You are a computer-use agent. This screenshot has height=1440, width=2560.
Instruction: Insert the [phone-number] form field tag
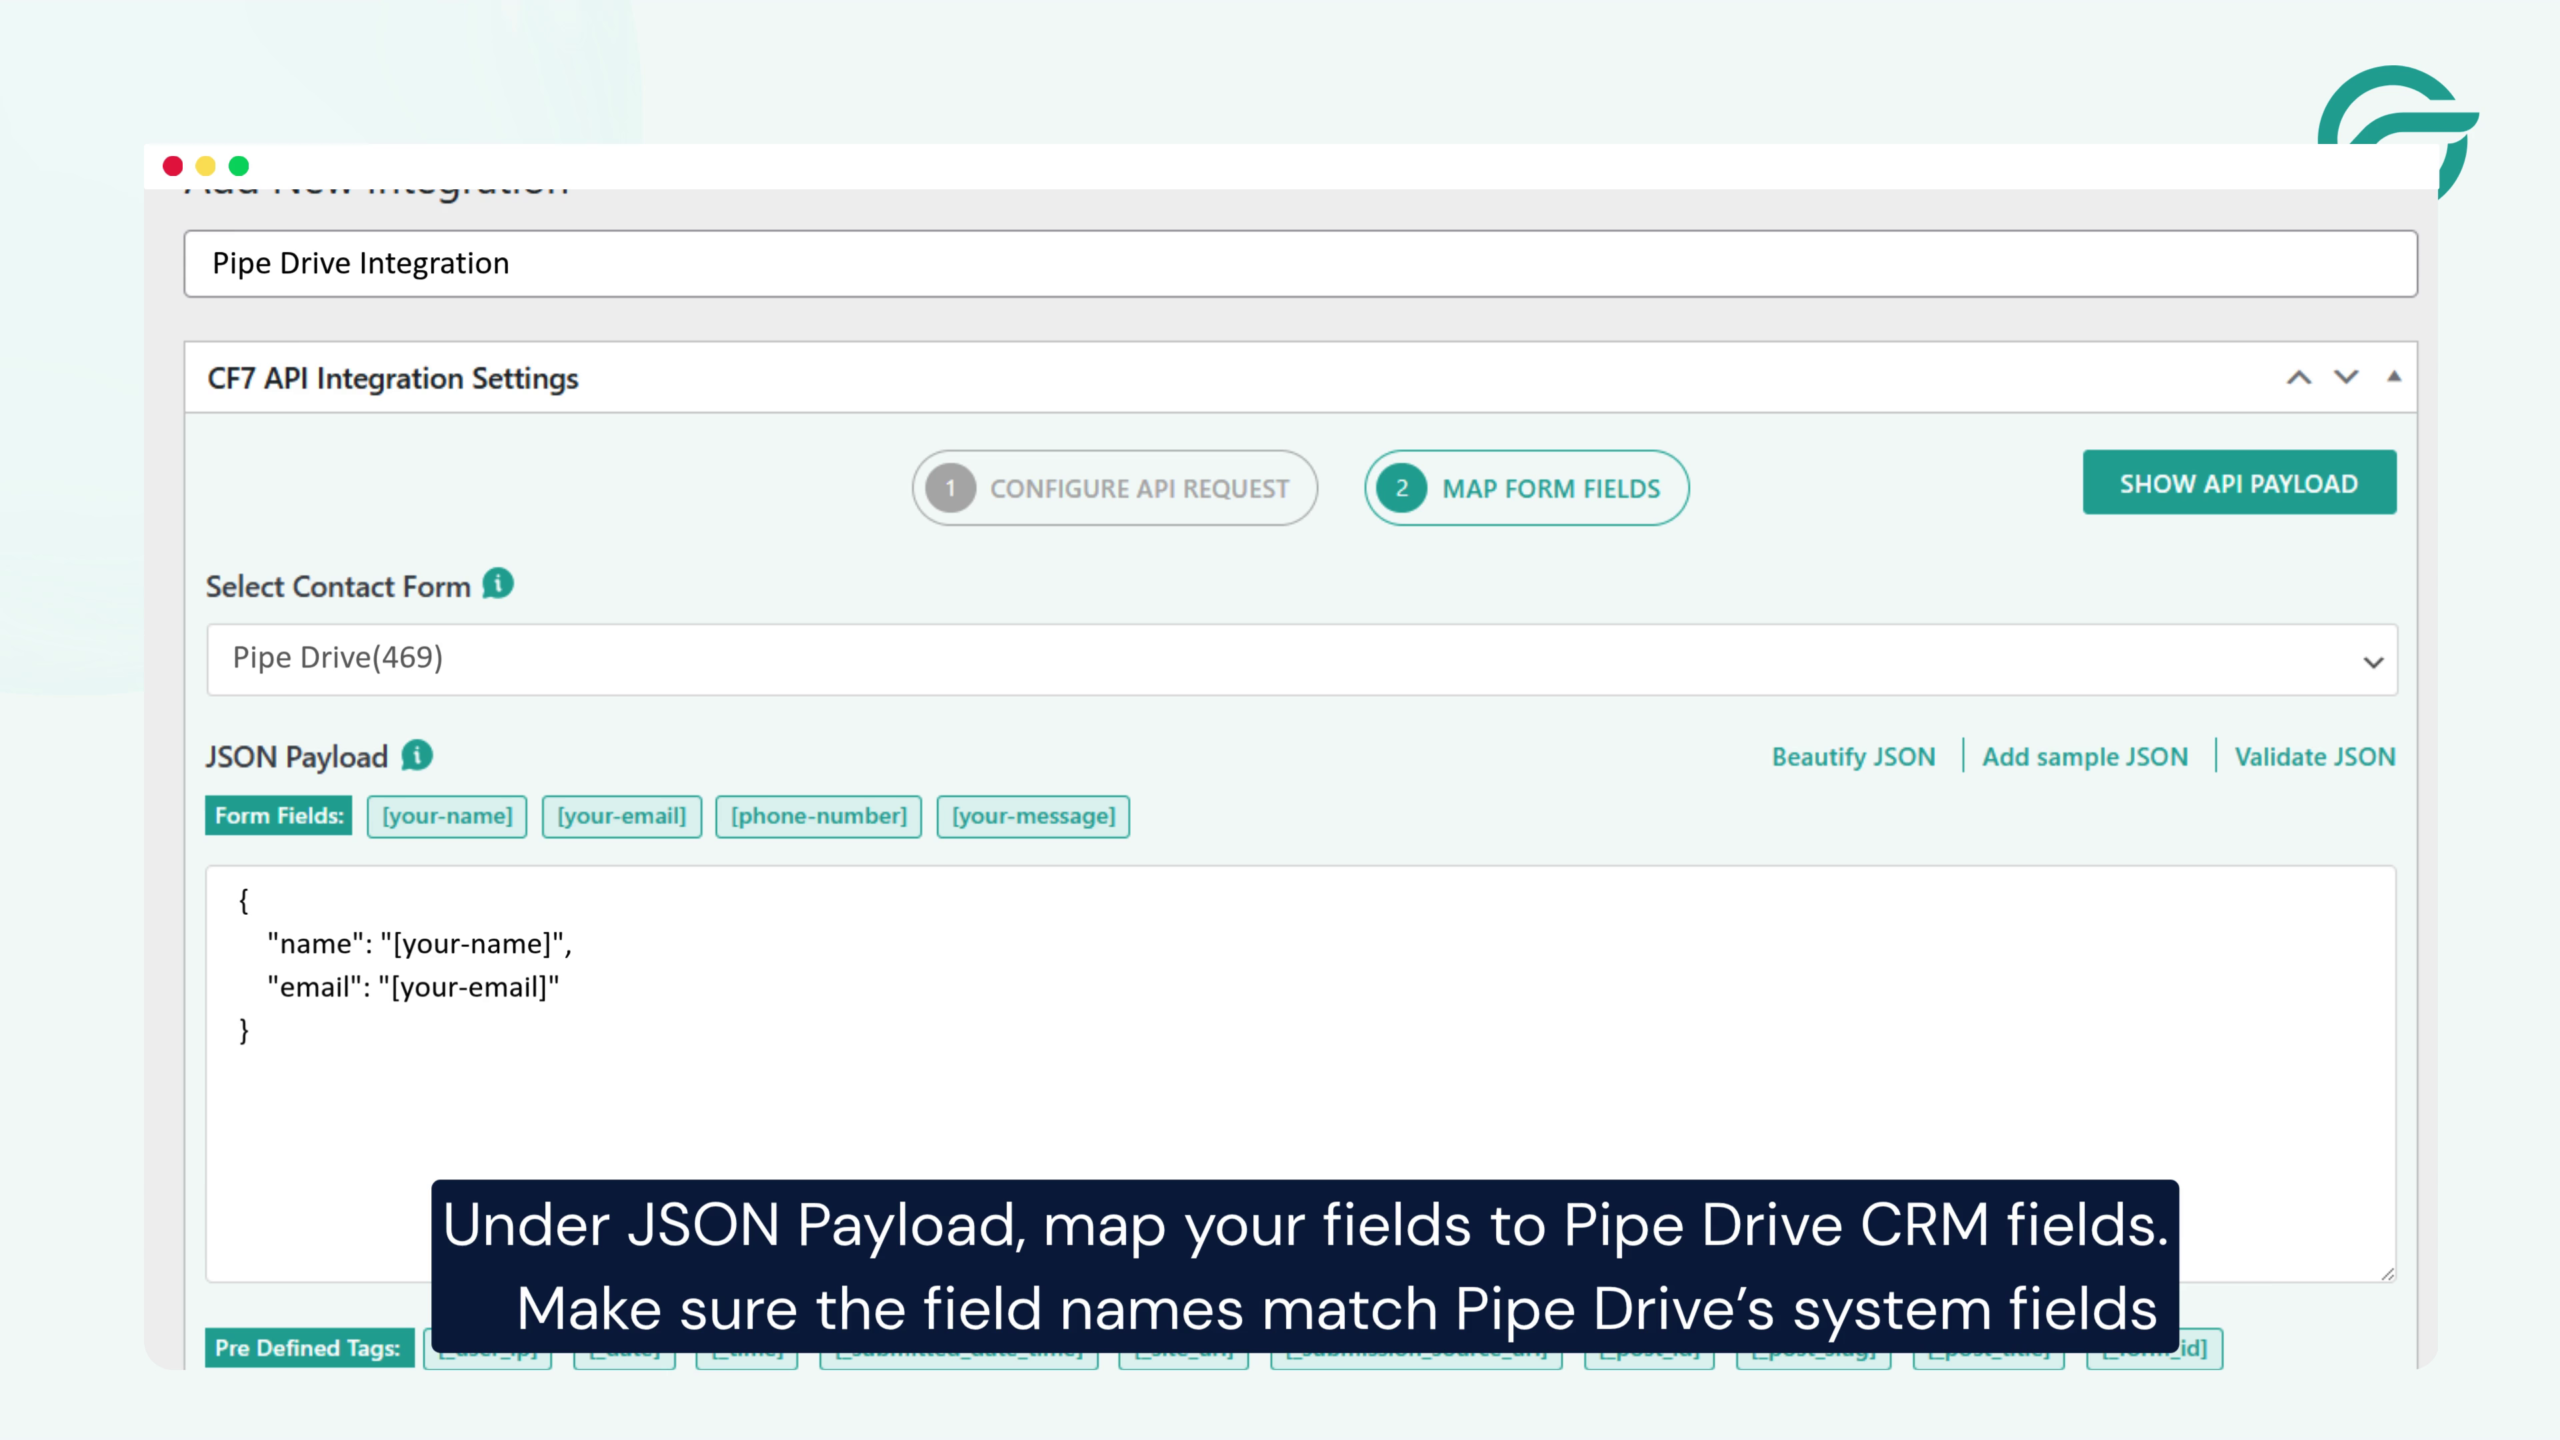click(818, 816)
